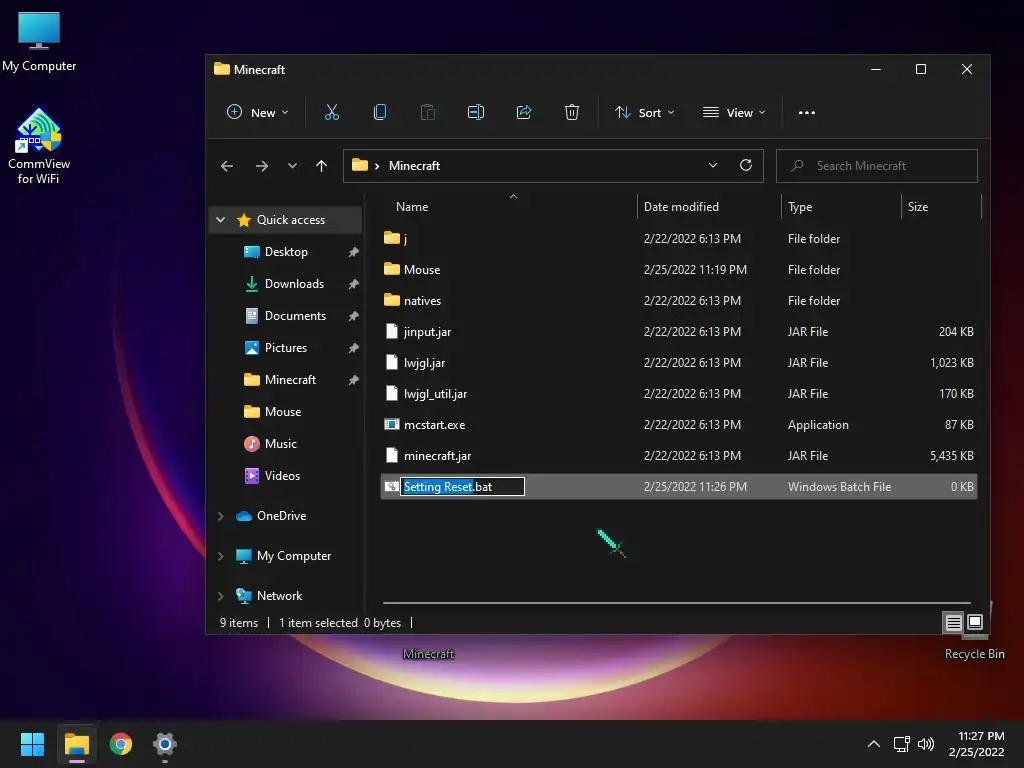1024x768 pixels.
Task: Open Downloads in Quick access
Action: coord(294,284)
